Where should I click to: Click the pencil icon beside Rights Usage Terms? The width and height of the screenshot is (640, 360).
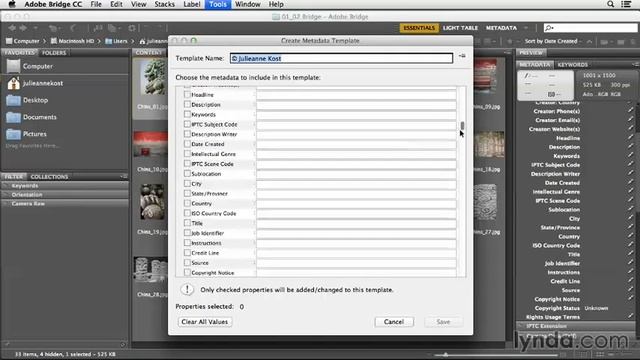(631, 317)
